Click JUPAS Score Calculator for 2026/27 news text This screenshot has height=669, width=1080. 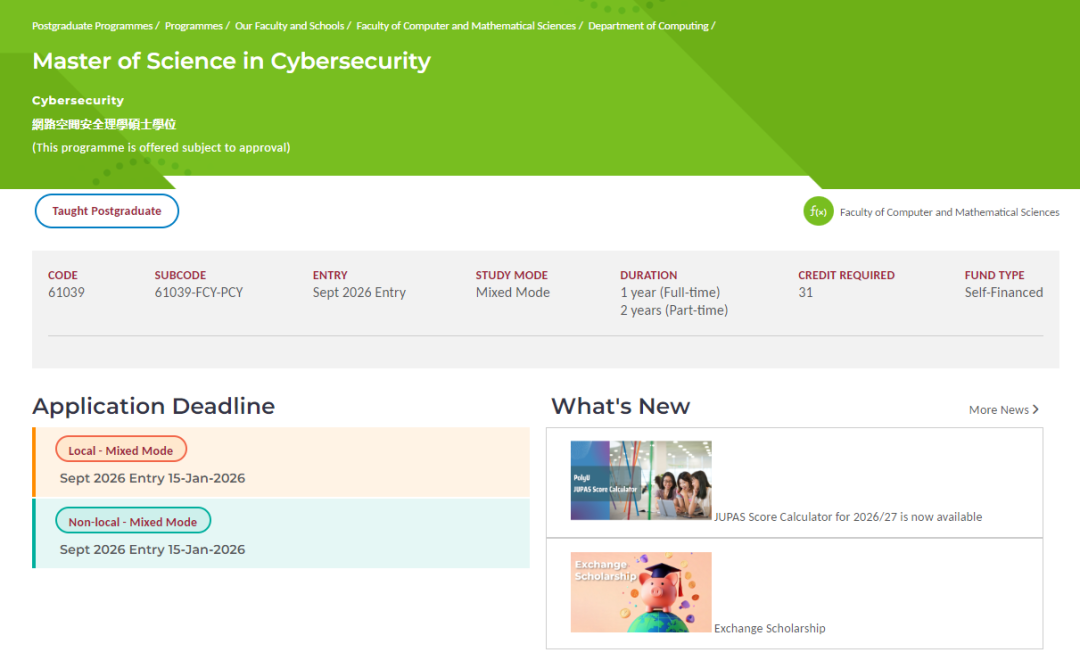(848, 517)
